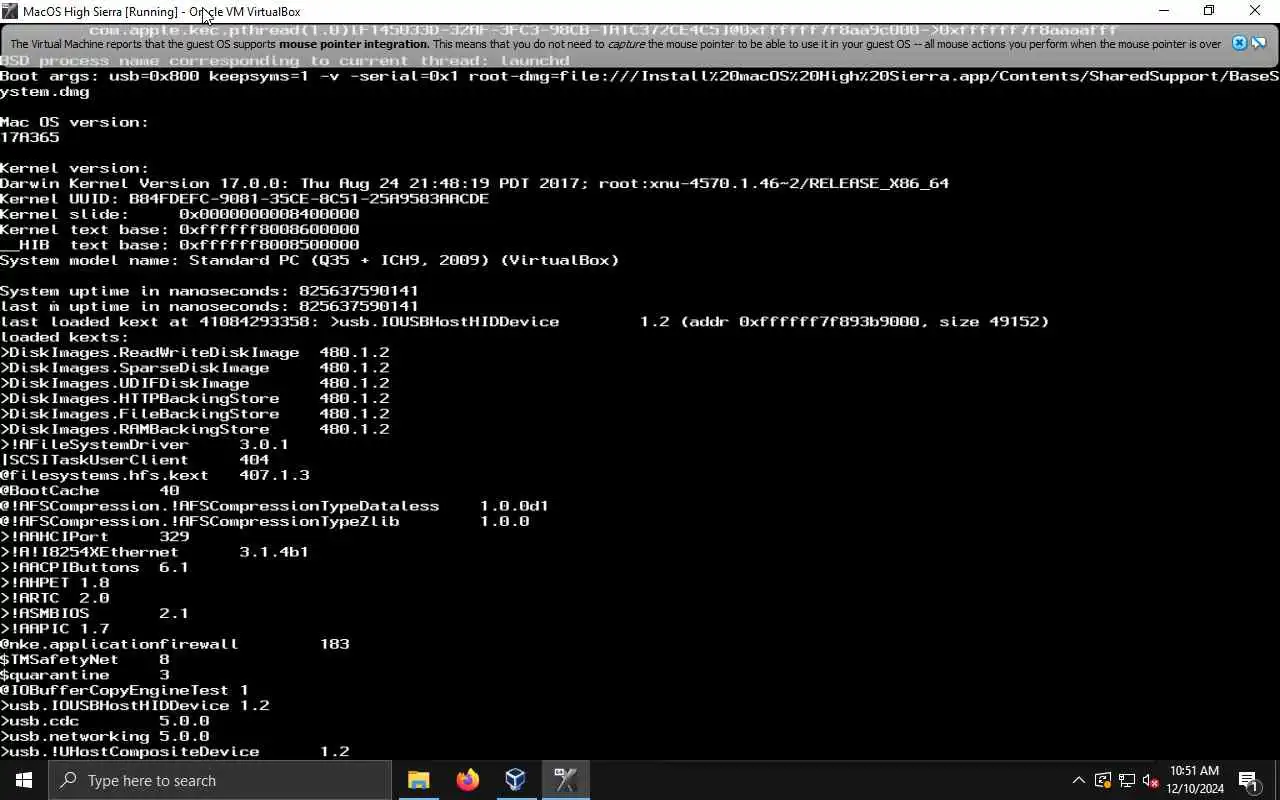Click the "17A365" OS version text
Viewport: 1280px width, 800px height.
pos(30,137)
